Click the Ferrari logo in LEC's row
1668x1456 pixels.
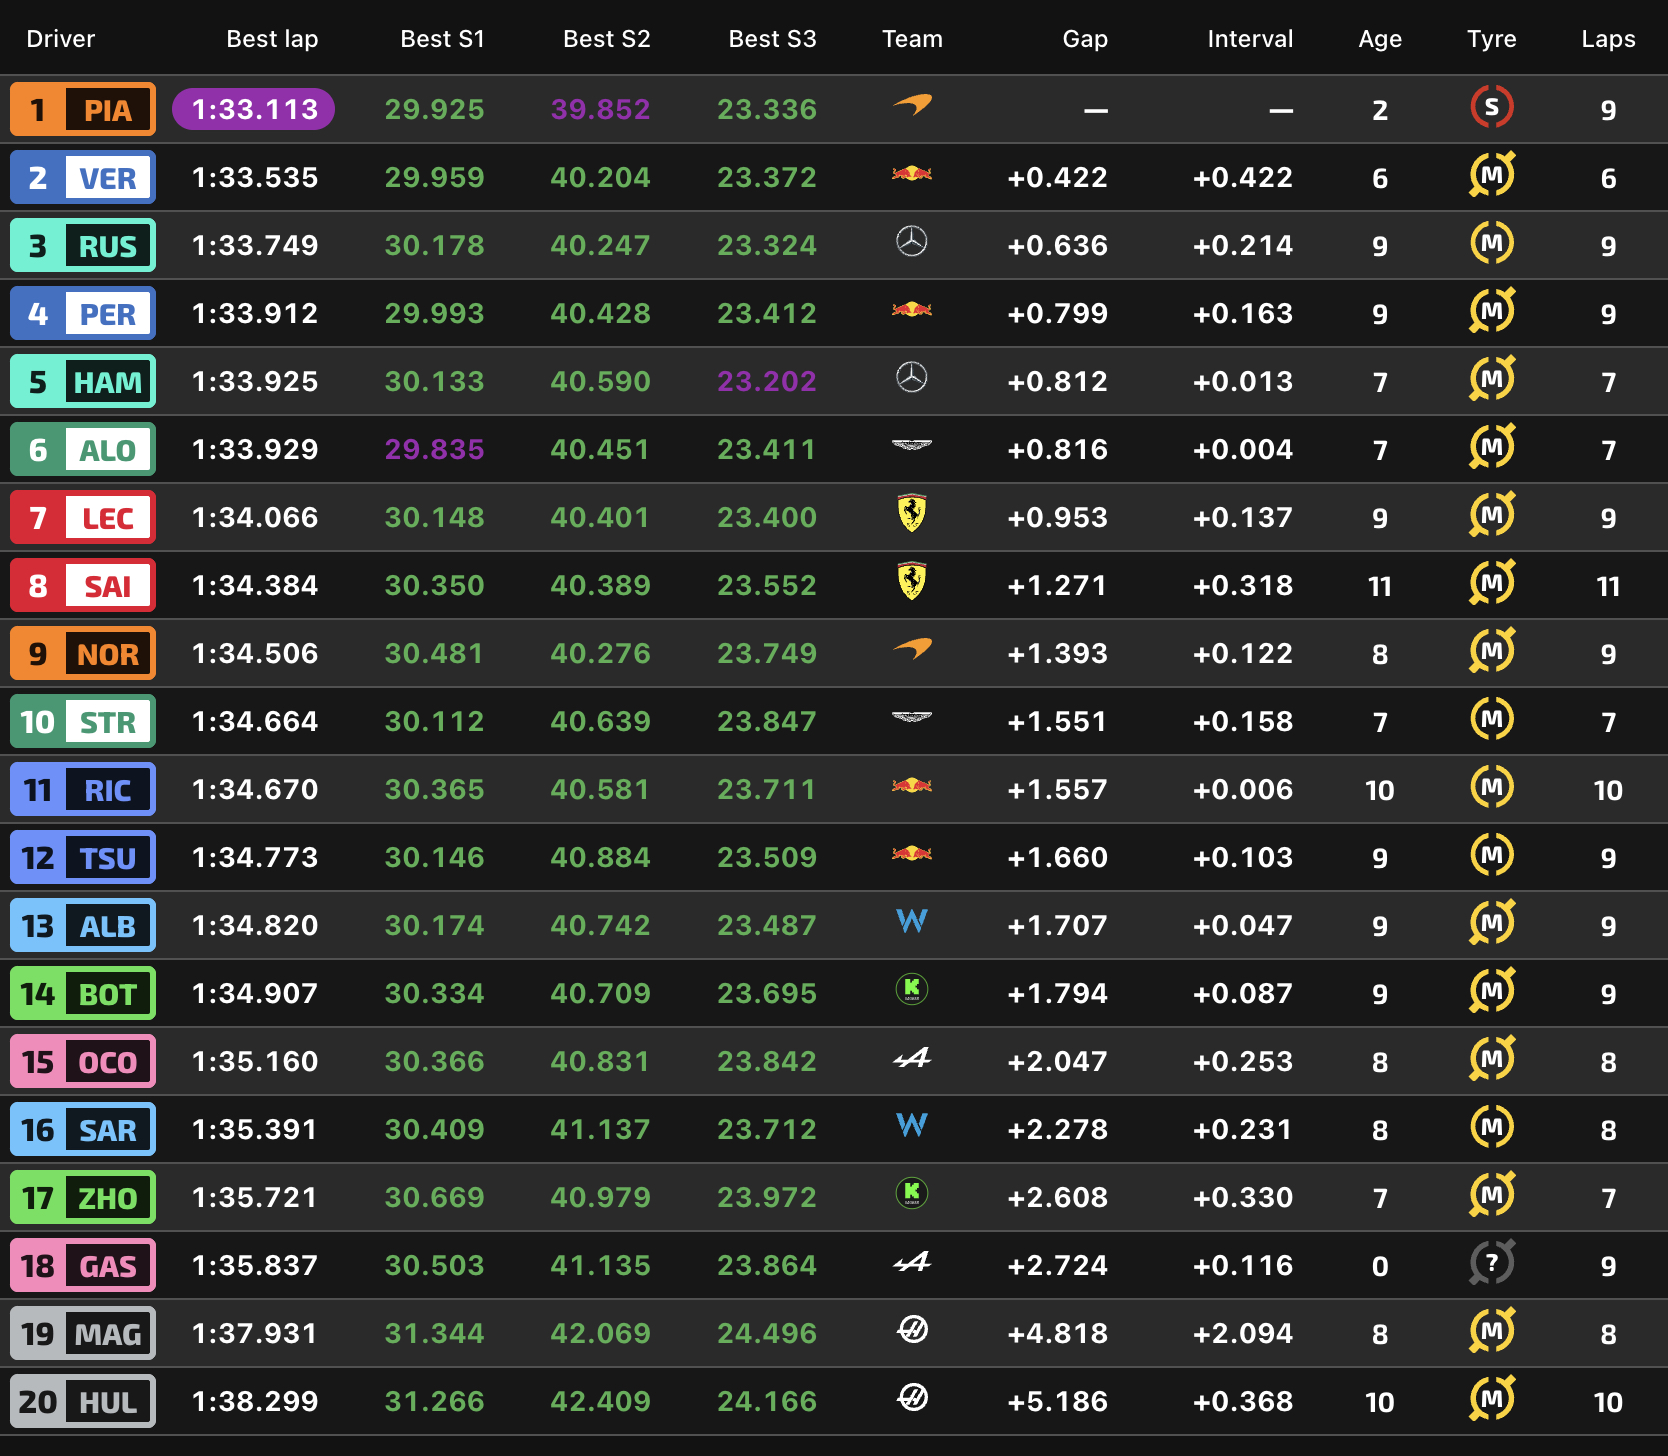pos(911,513)
